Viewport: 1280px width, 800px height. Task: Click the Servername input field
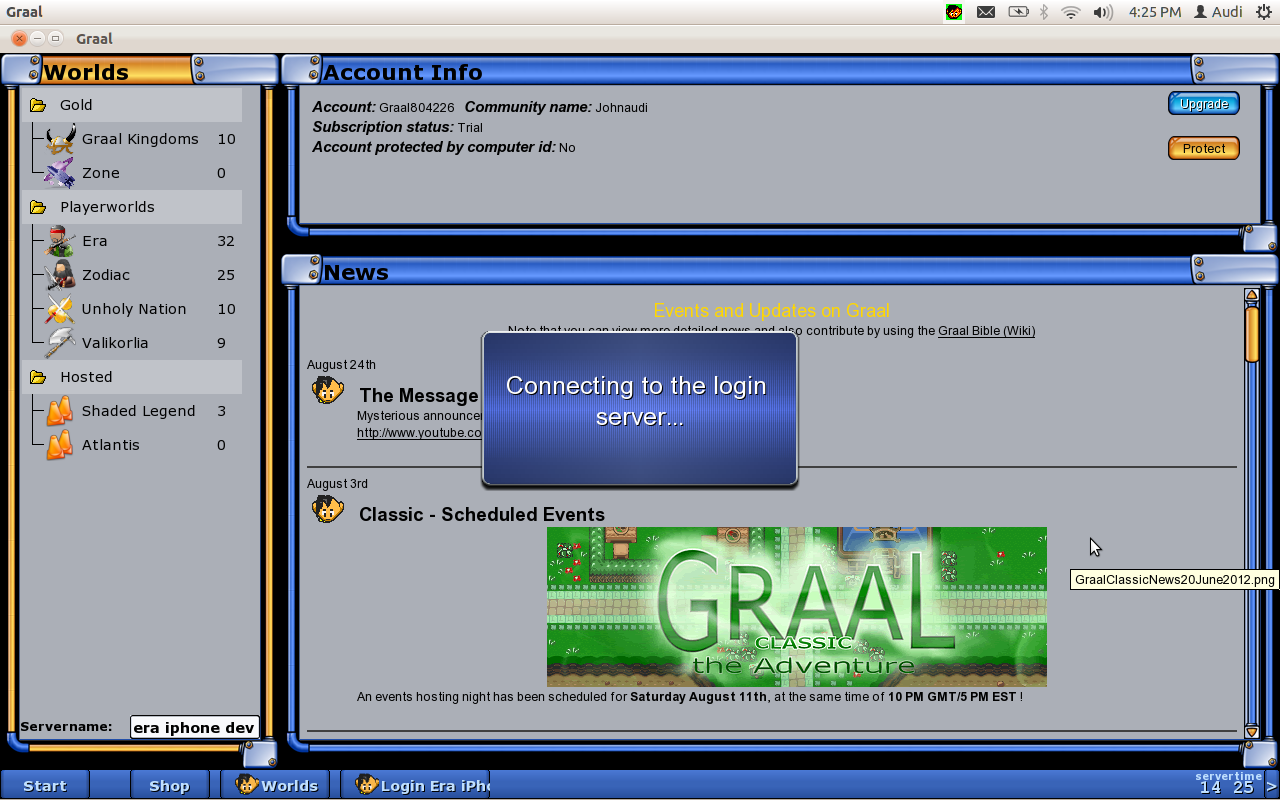pos(194,728)
